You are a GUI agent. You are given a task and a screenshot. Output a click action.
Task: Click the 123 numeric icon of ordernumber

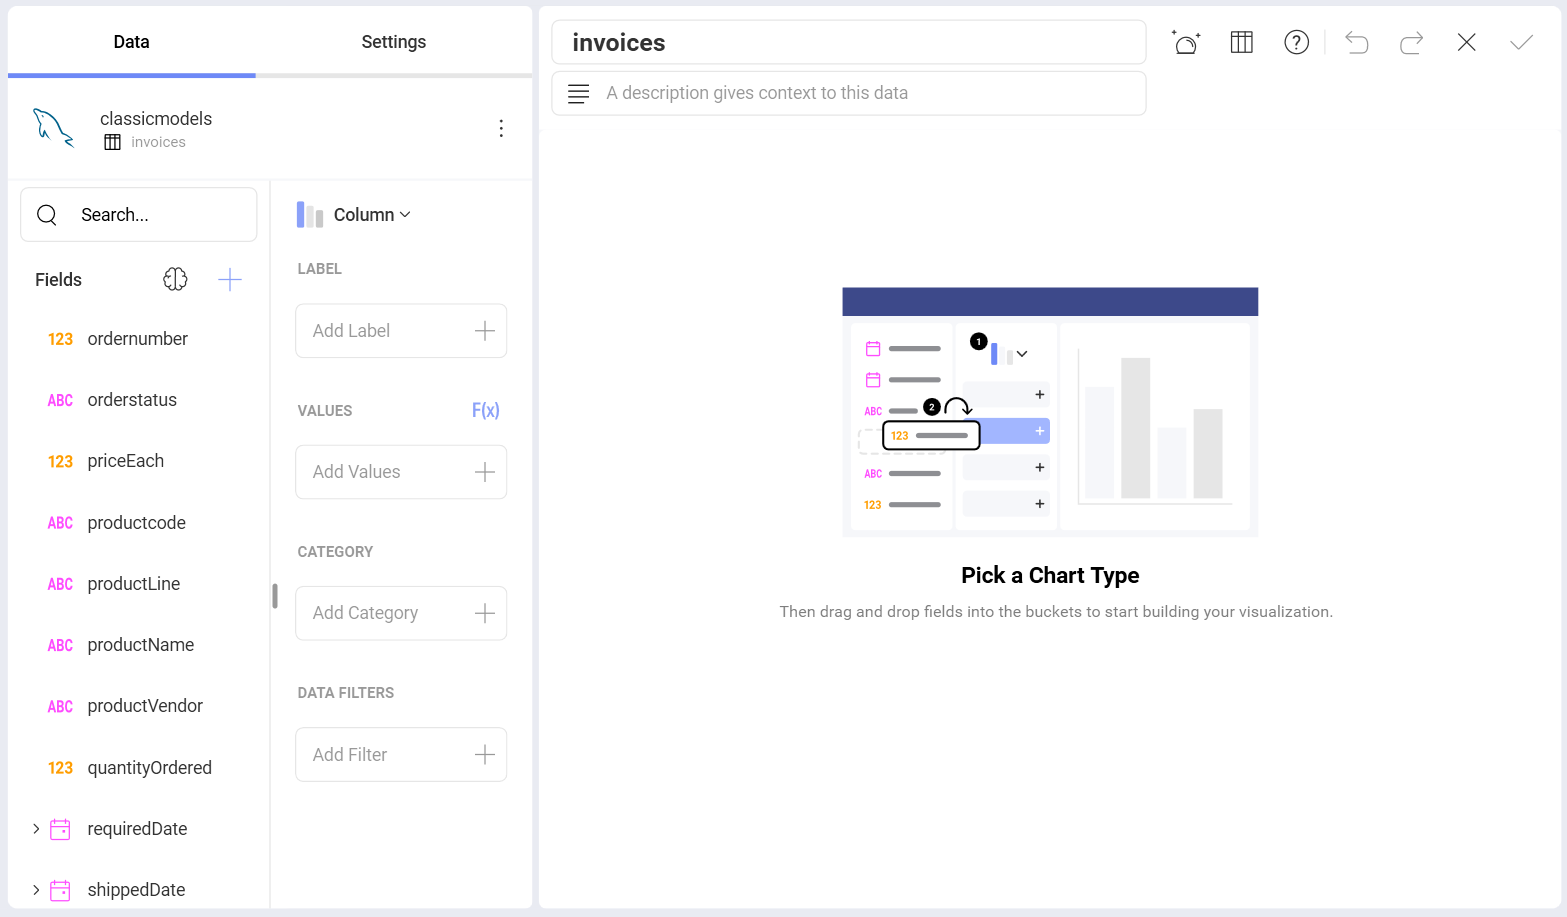(x=60, y=340)
